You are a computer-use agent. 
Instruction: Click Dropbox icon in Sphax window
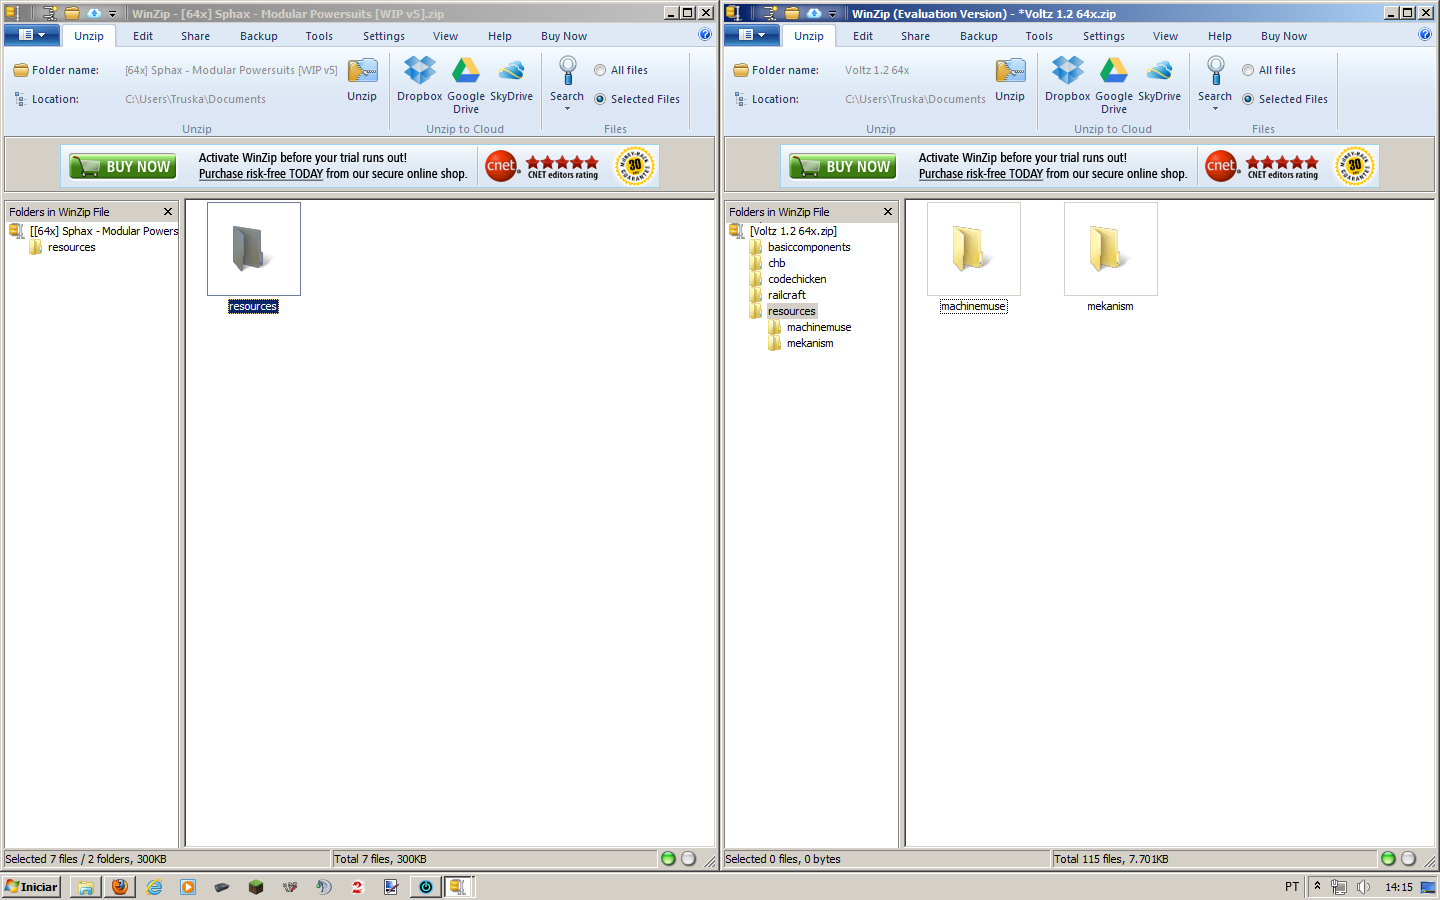tap(420, 70)
